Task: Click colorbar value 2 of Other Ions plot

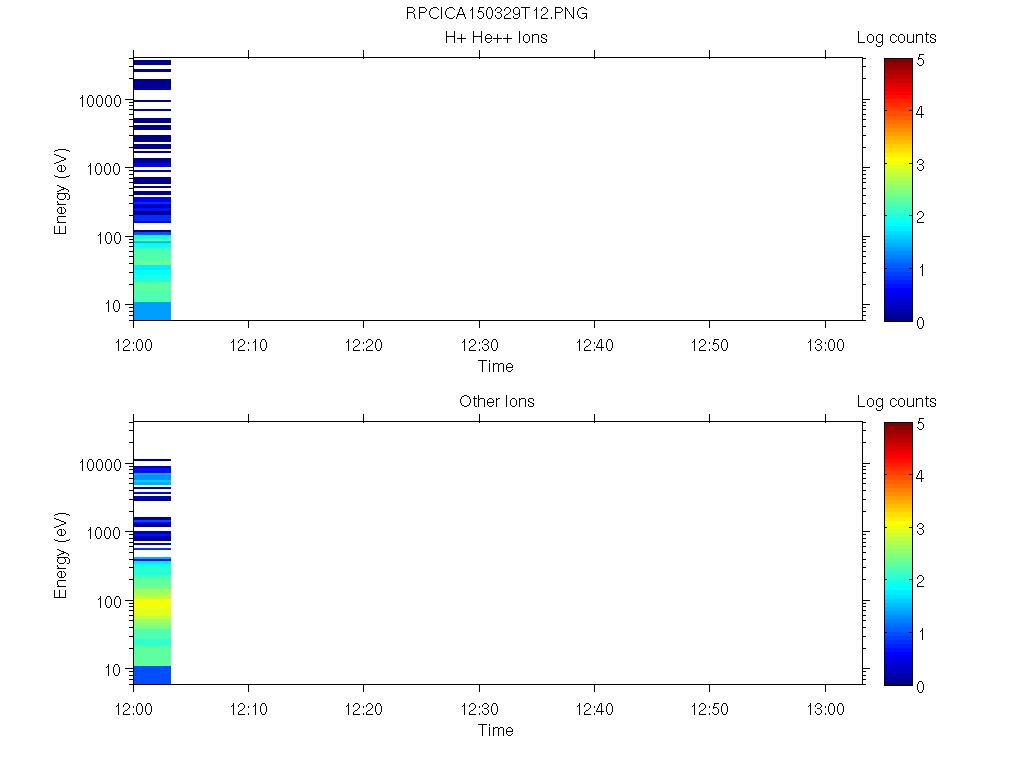Action: pyautogui.click(x=920, y=581)
